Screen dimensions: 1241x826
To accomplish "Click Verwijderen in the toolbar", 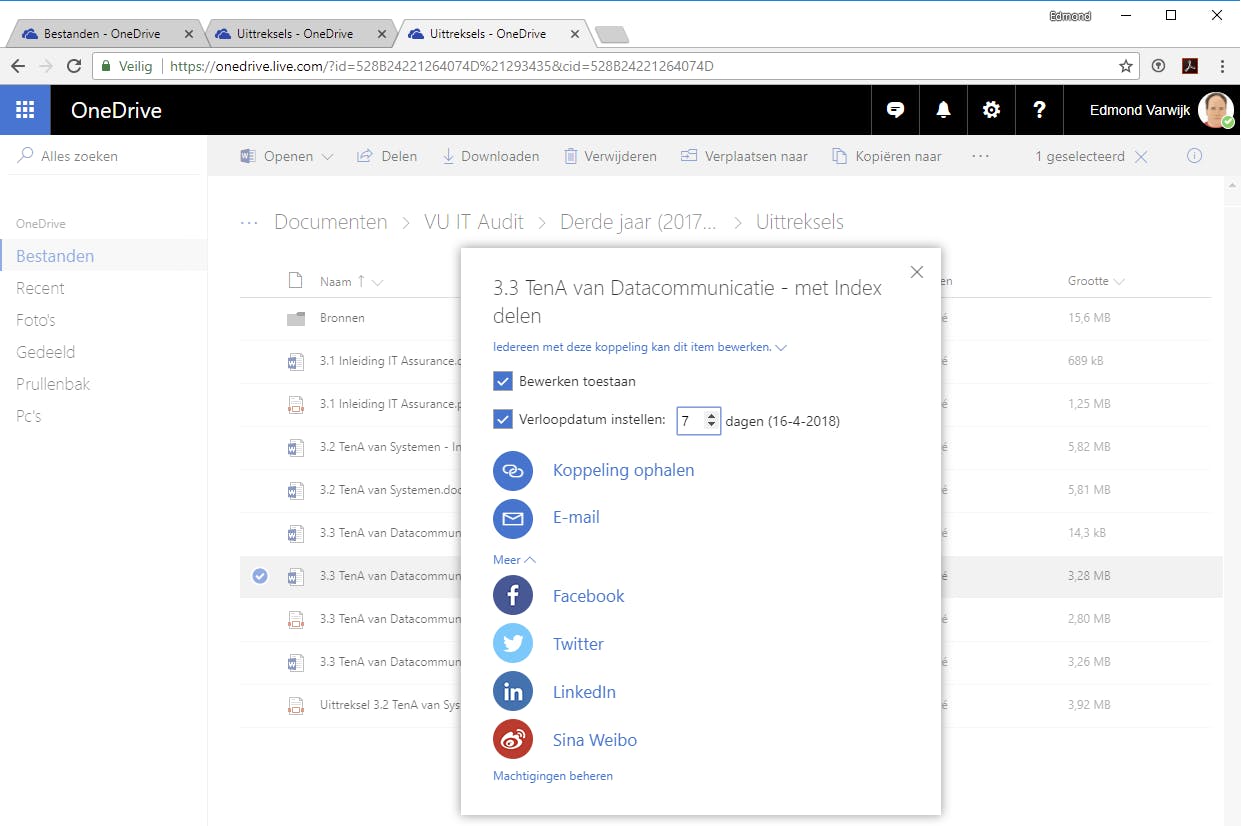I will click(x=610, y=156).
